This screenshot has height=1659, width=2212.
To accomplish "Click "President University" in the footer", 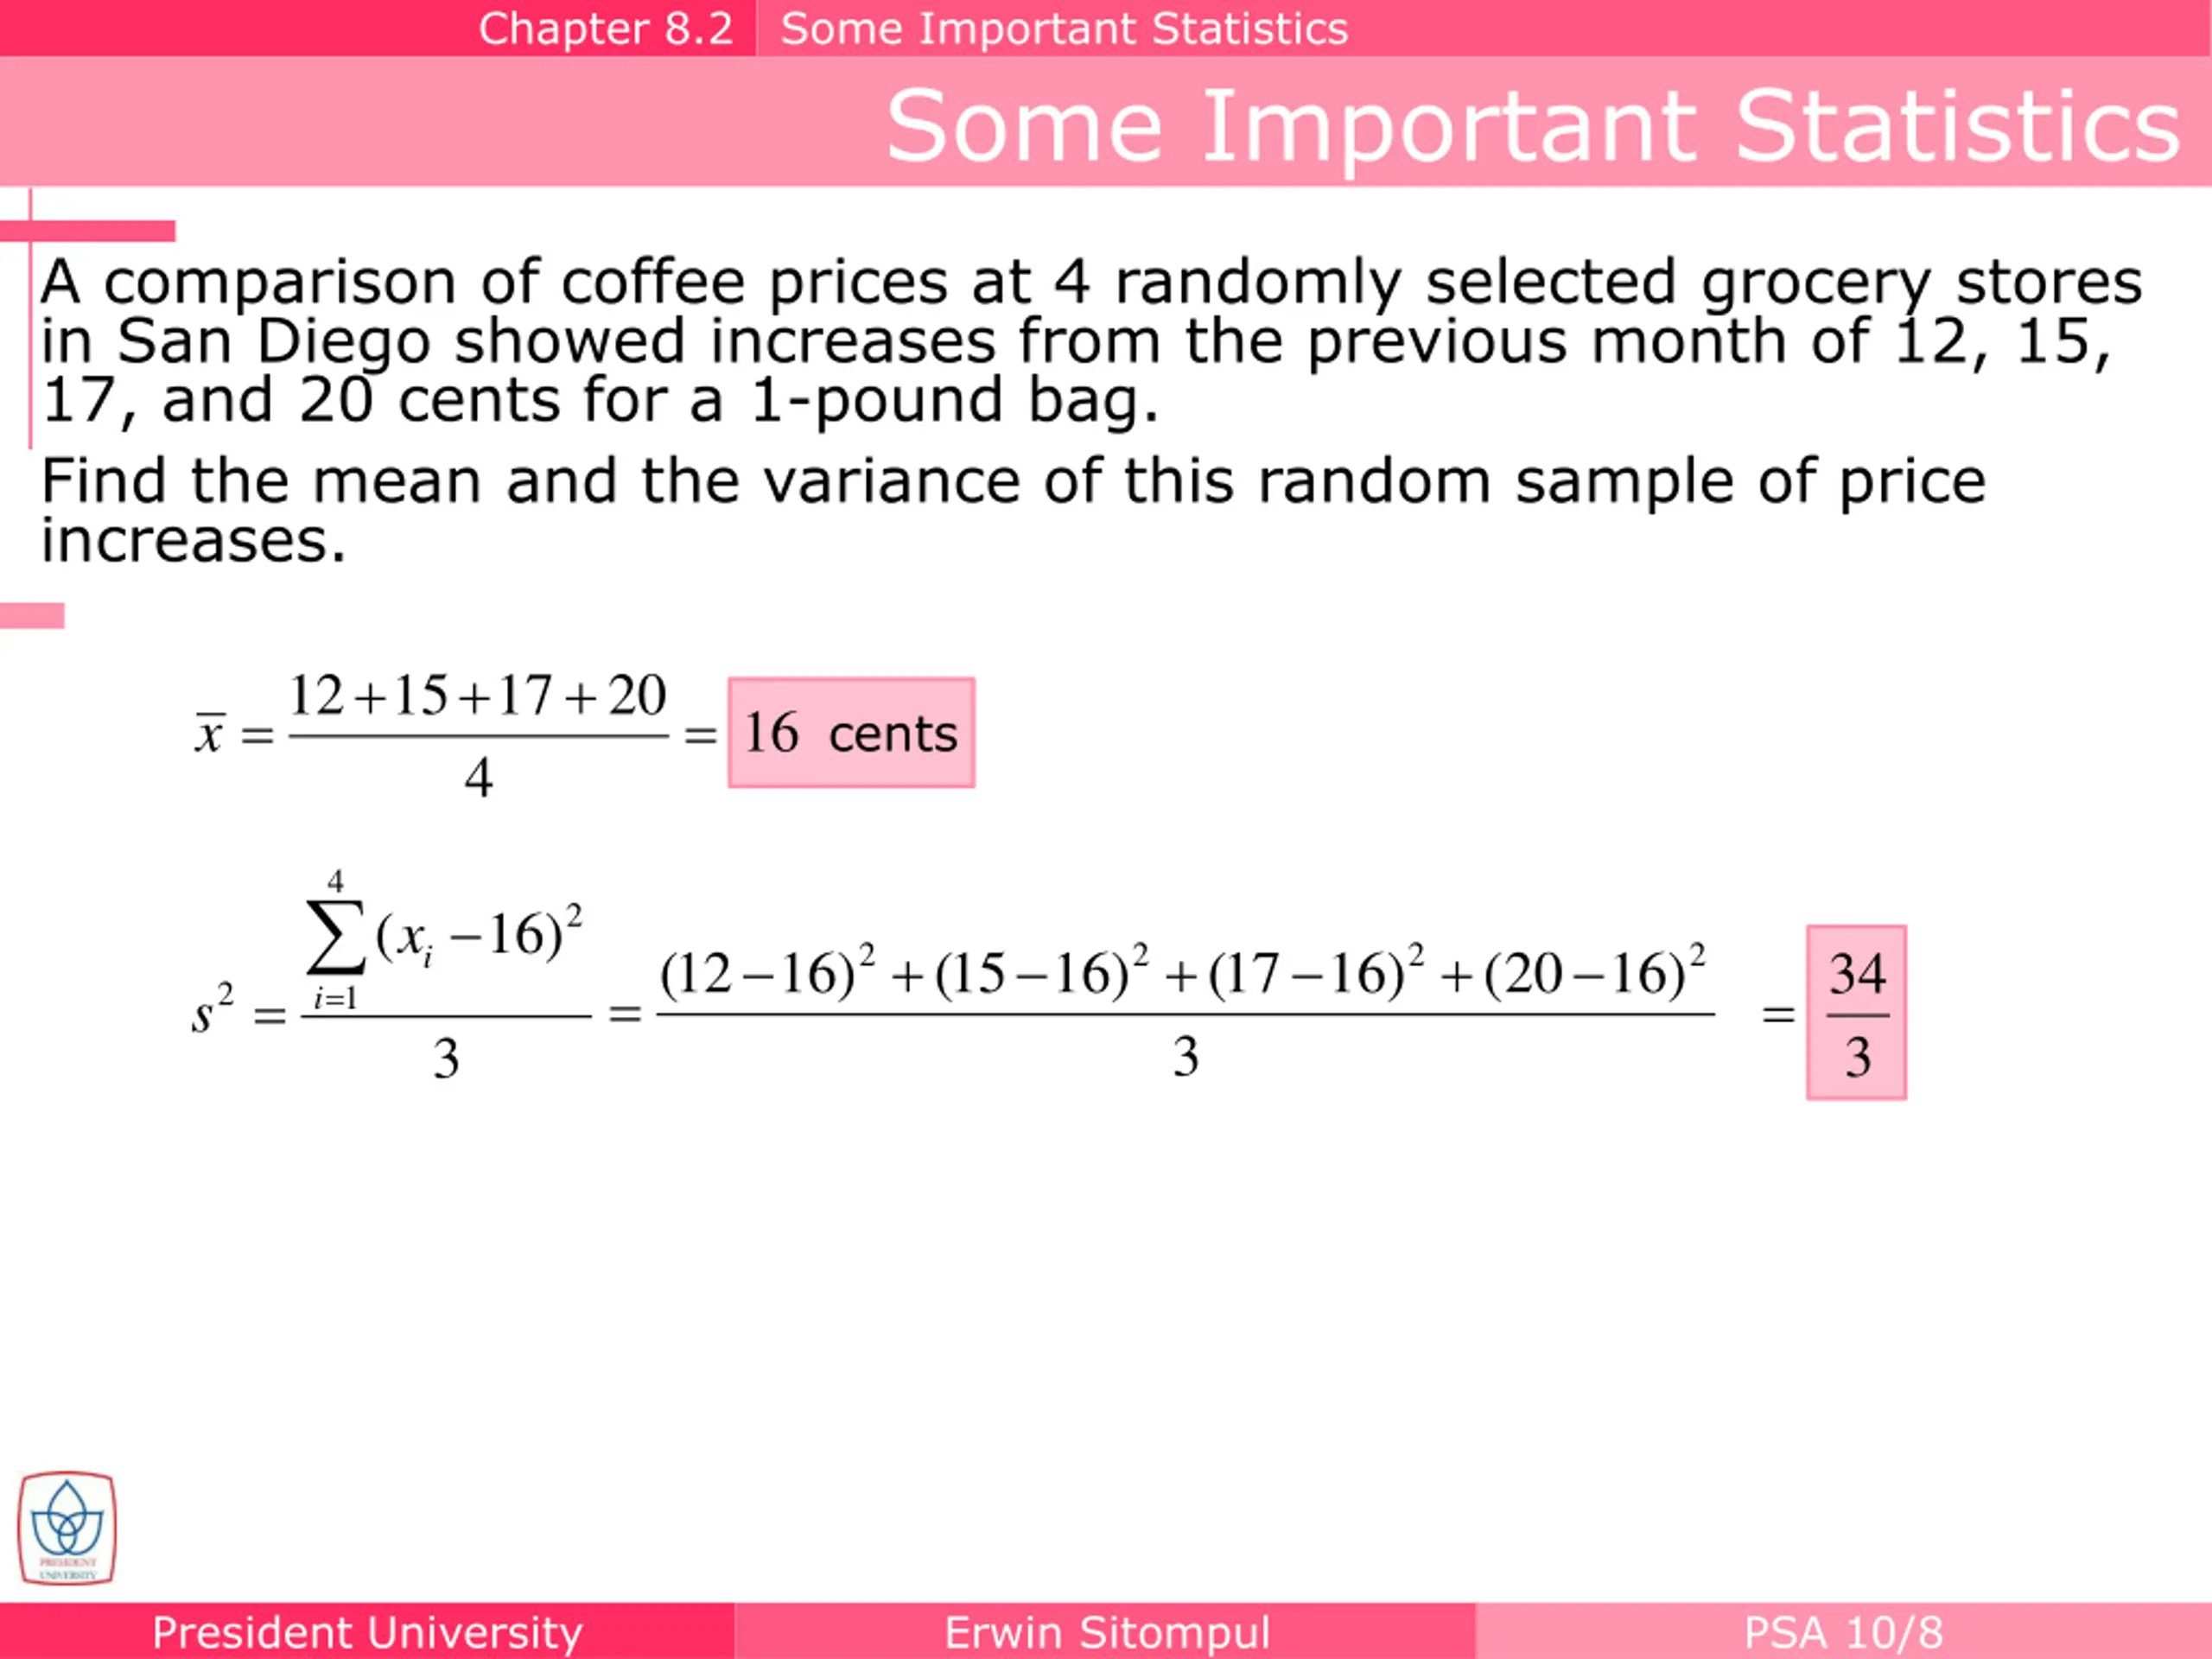I will pos(367,1633).
